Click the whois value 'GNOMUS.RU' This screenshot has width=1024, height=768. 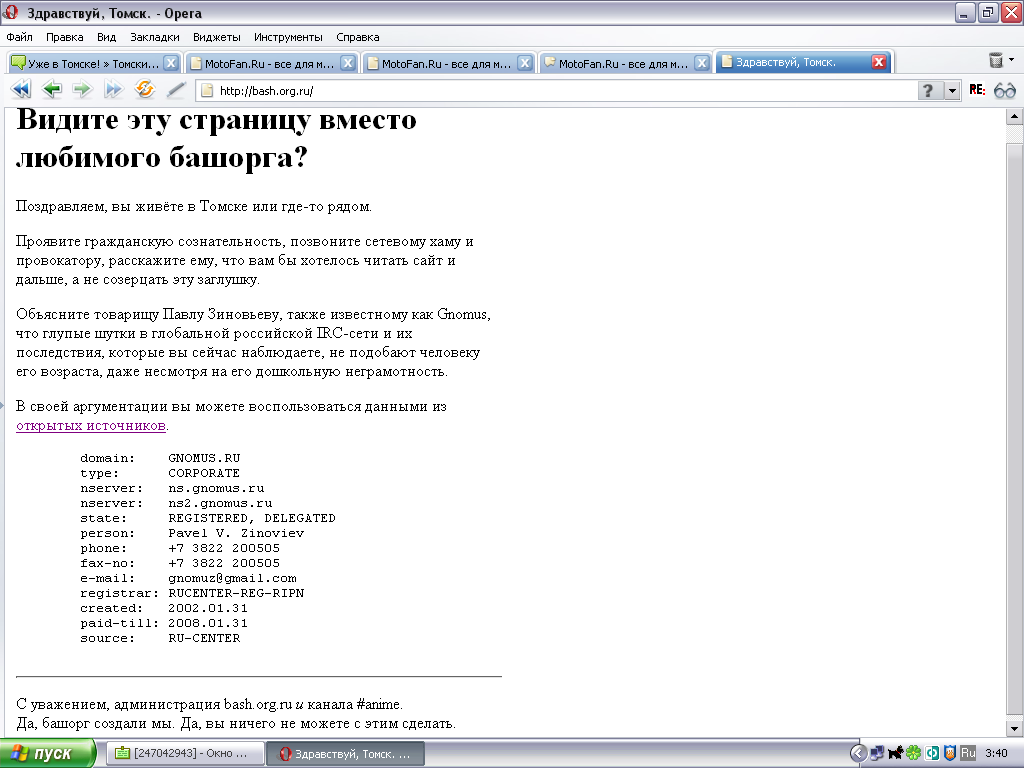(x=204, y=458)
